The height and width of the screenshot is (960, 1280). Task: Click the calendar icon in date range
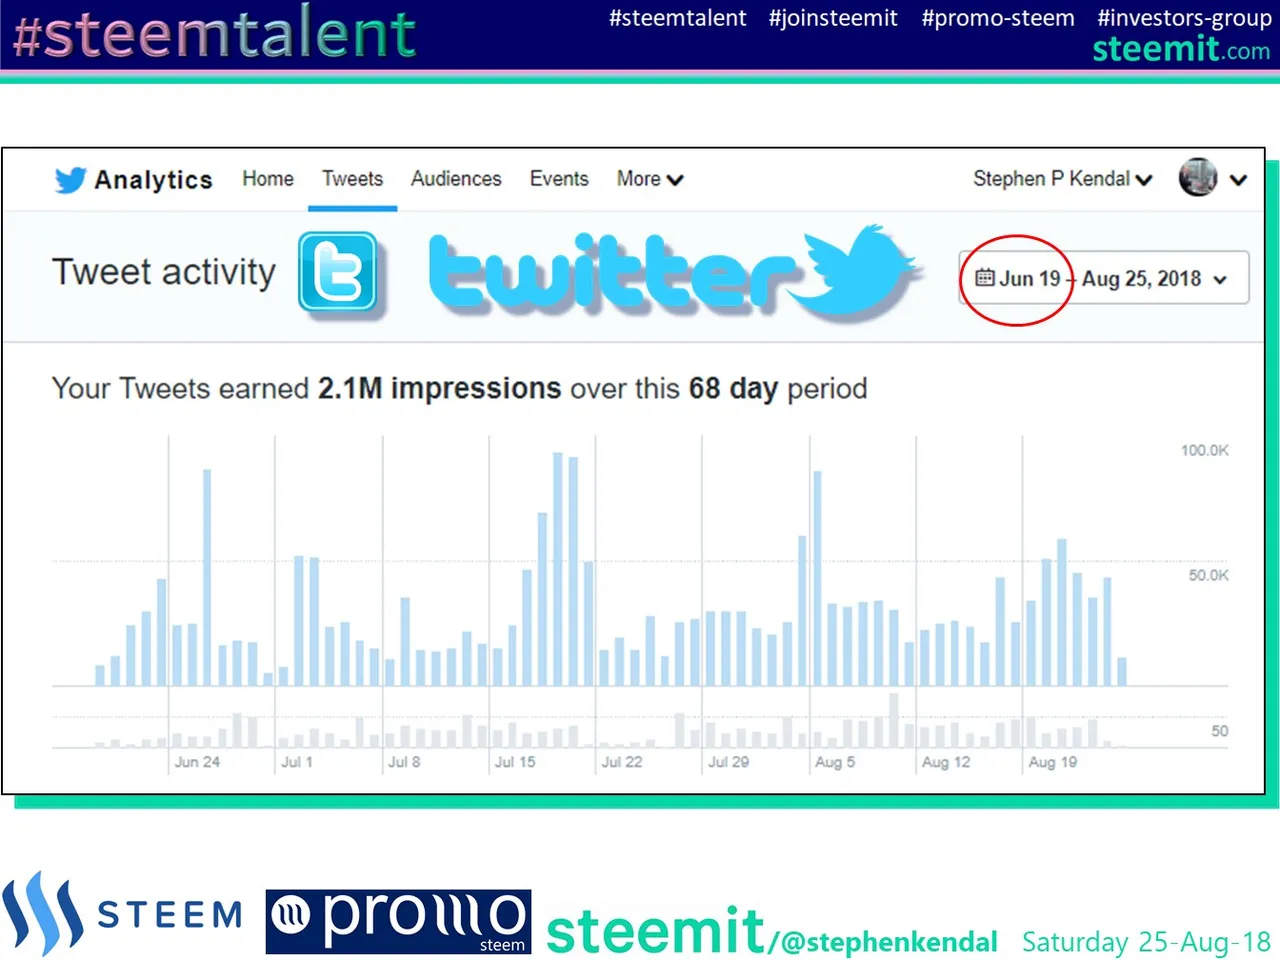pos(985,278)
